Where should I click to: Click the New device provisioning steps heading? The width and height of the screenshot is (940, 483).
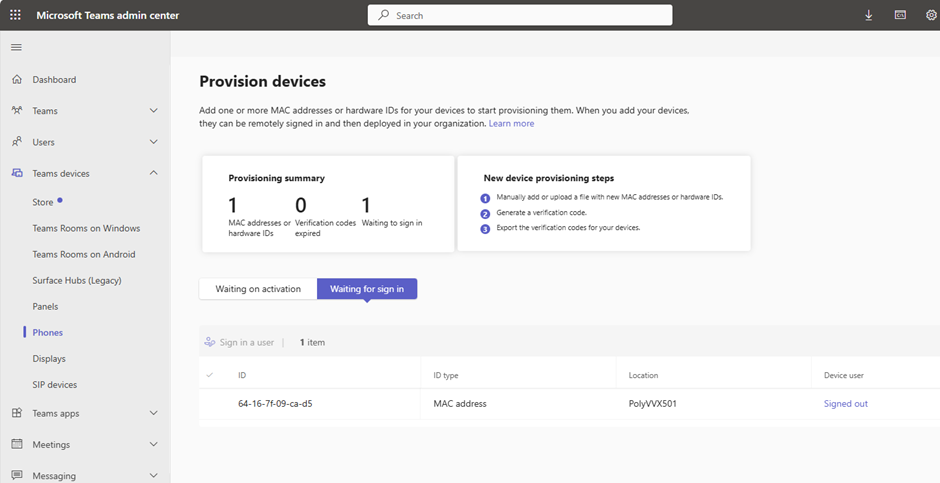tap(549, 178)
